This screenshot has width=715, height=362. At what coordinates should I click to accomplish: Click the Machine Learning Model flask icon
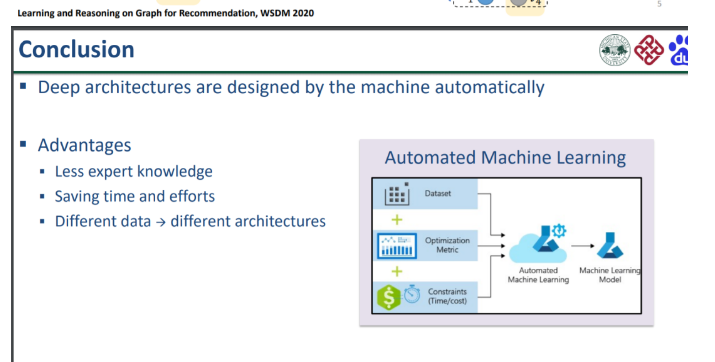pyautogui.click(x=610, y=246)
